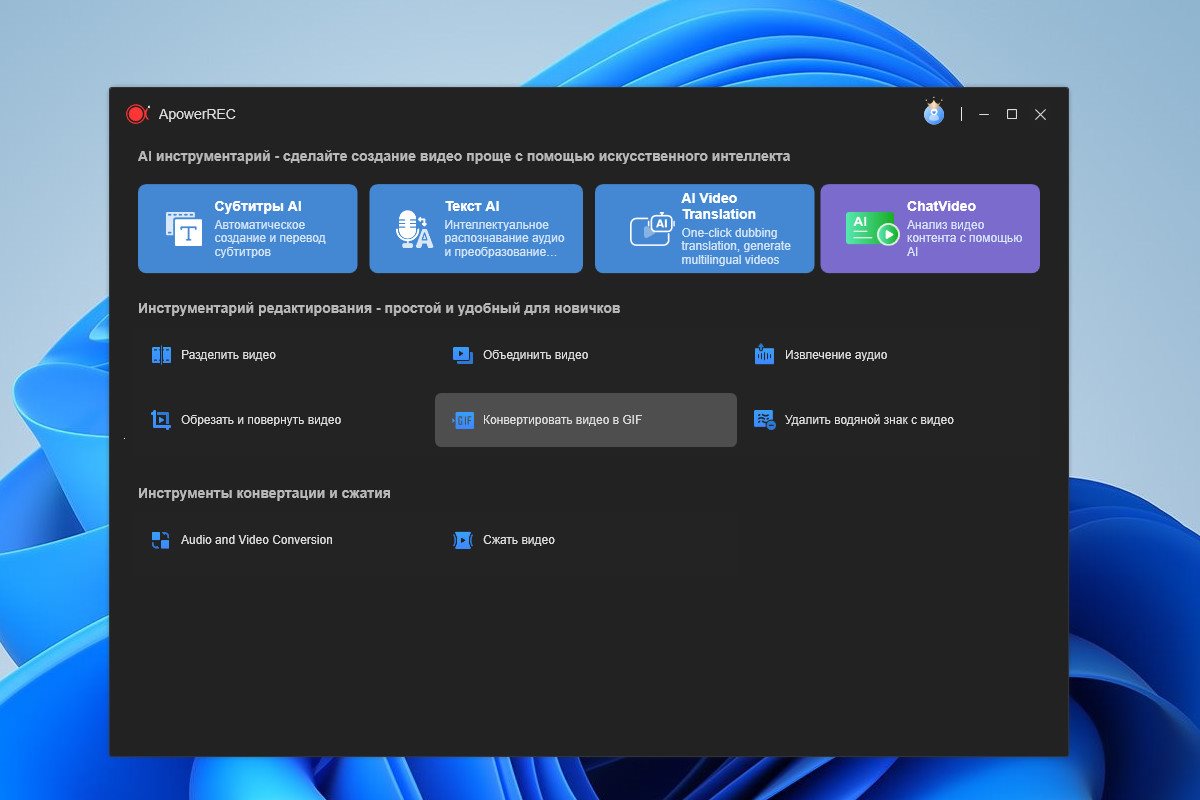
Task: Select Удалить водяной знак с видео label
Action: click(x=869, y=420)
